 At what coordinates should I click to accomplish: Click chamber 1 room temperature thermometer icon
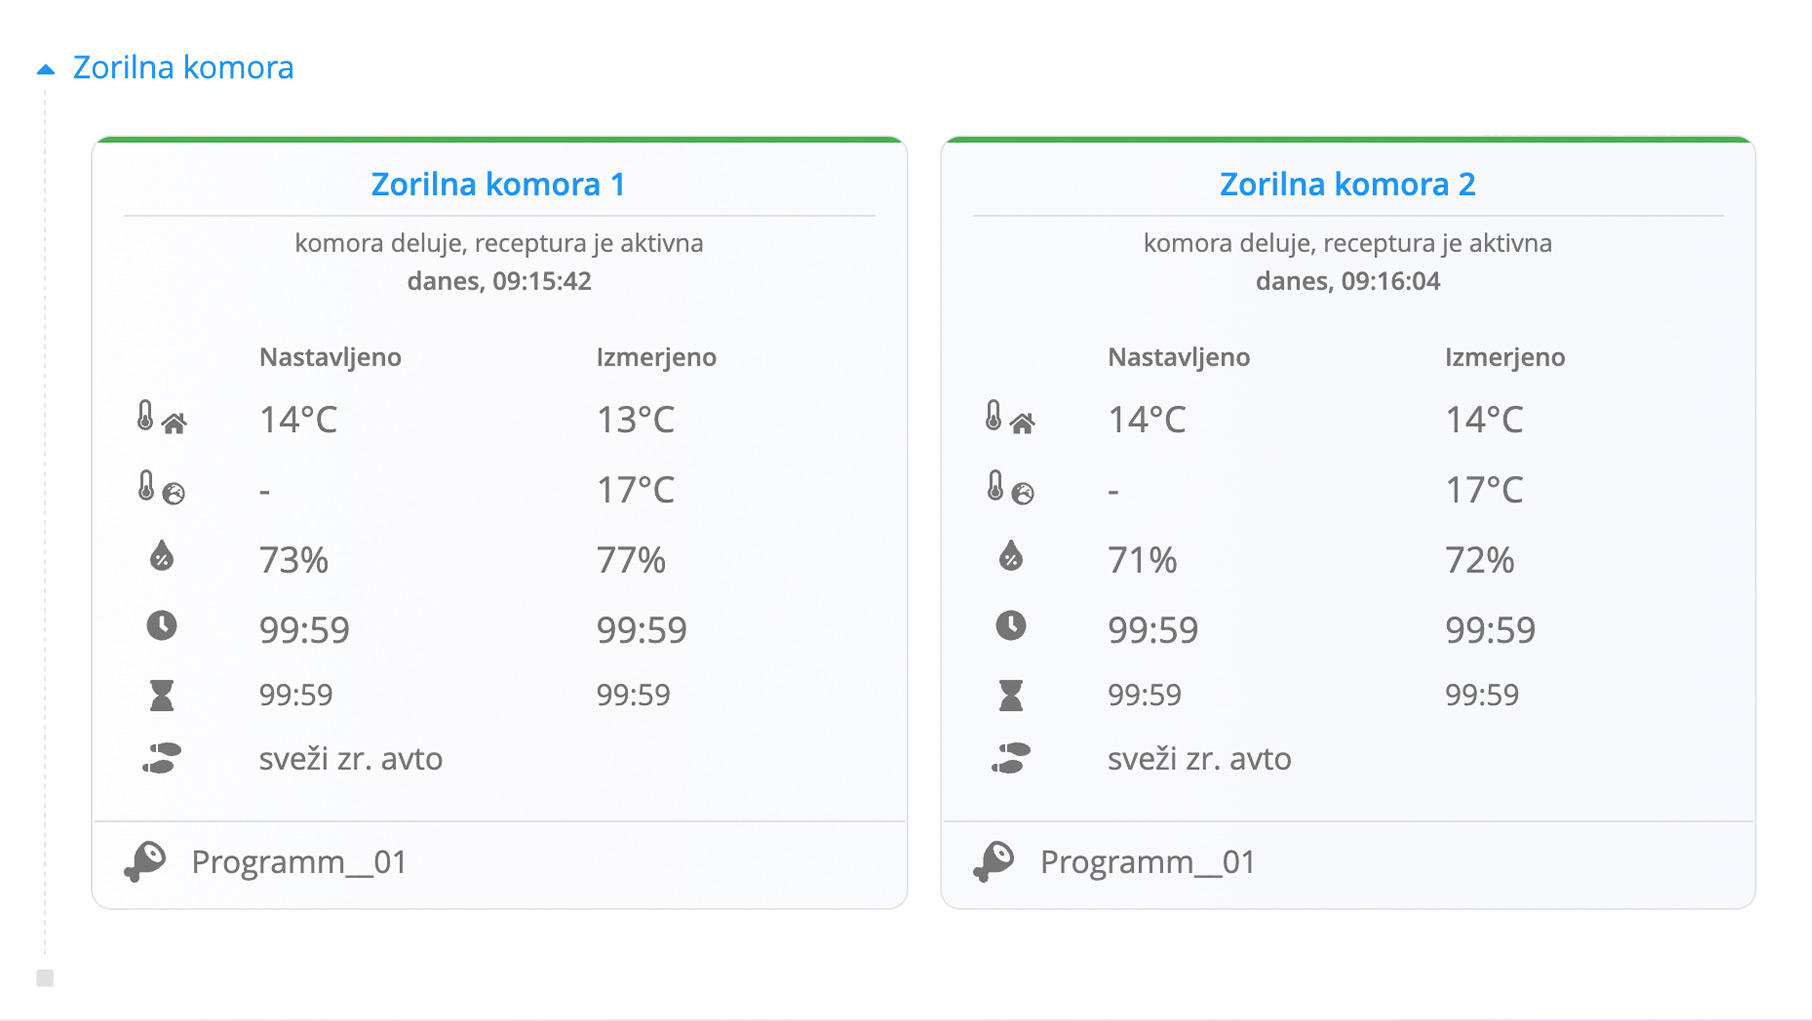pyautogui.click(x=161, y=418)
